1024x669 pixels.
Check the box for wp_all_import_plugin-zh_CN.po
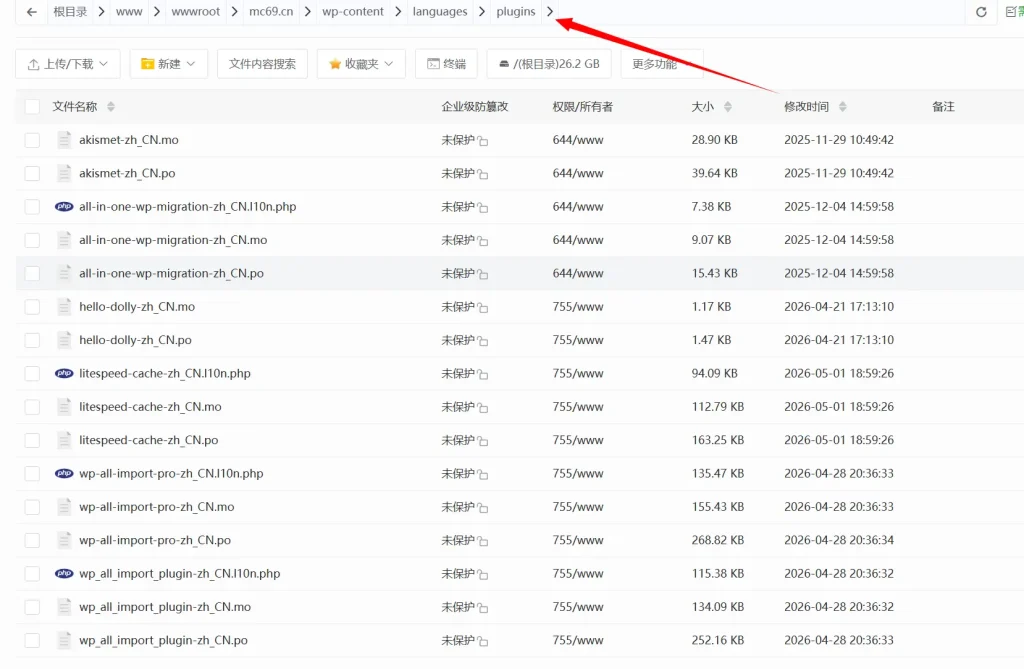pyautogui.click(x=32, y=640)
